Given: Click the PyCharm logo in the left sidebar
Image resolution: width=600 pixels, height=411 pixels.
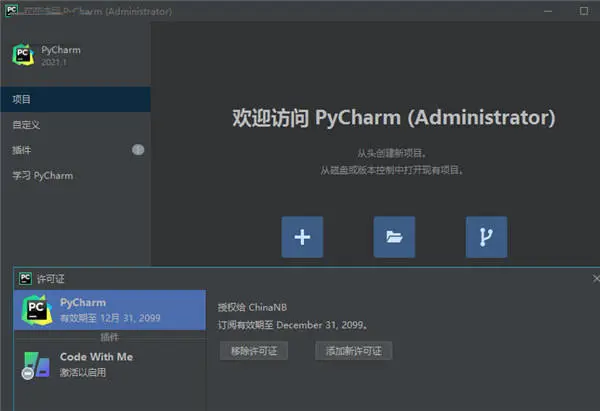Looking at the screenshot, I should point(23,55).
